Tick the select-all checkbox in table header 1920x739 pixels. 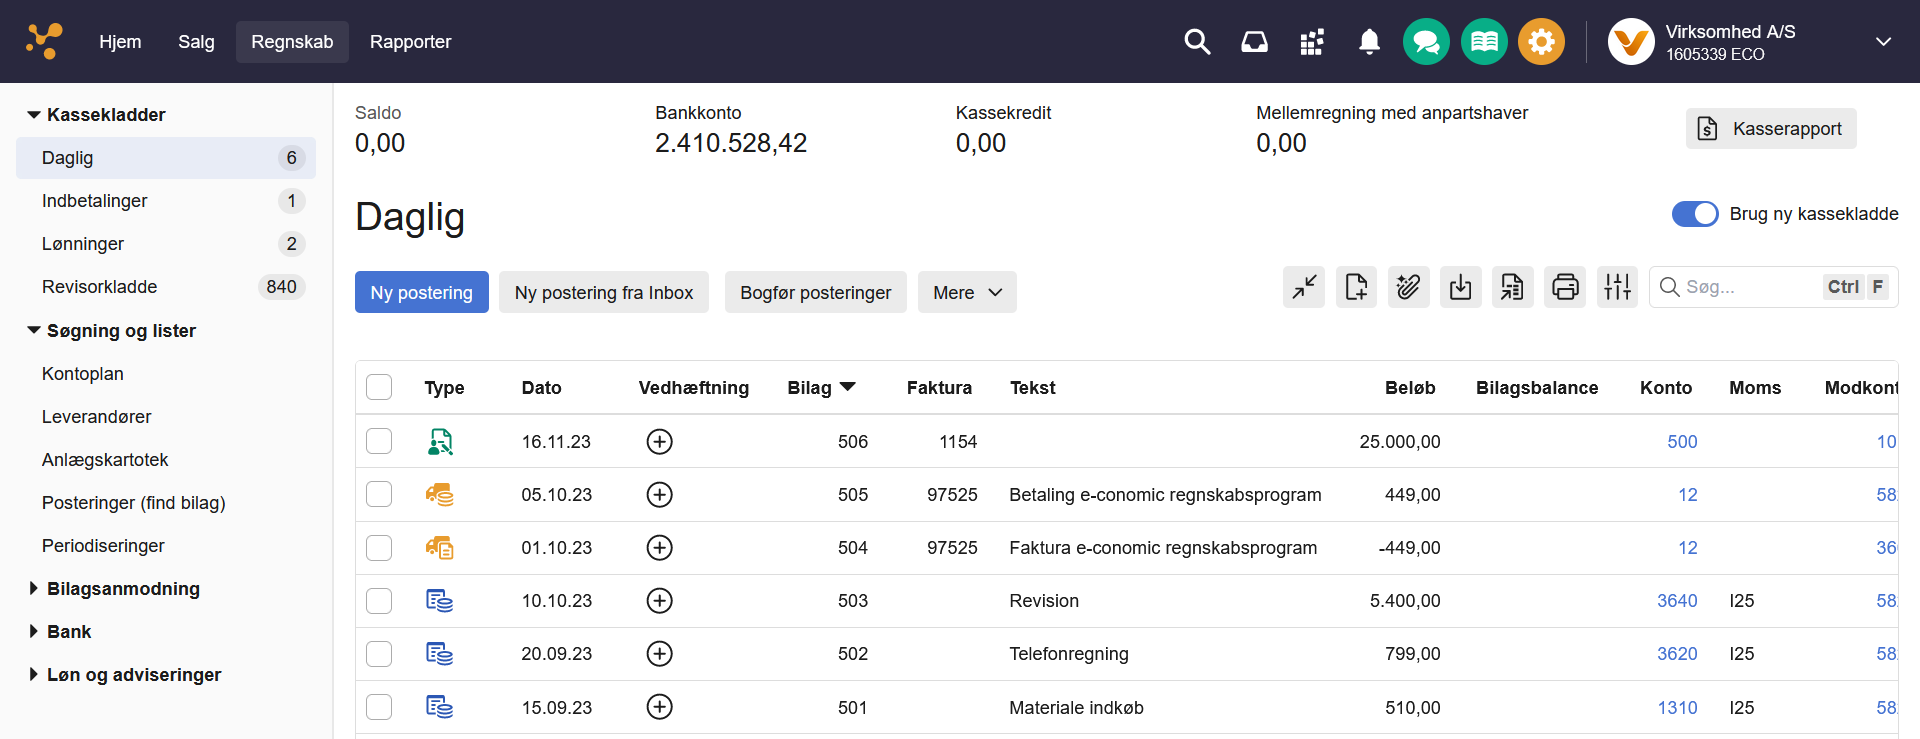(379, 388)
